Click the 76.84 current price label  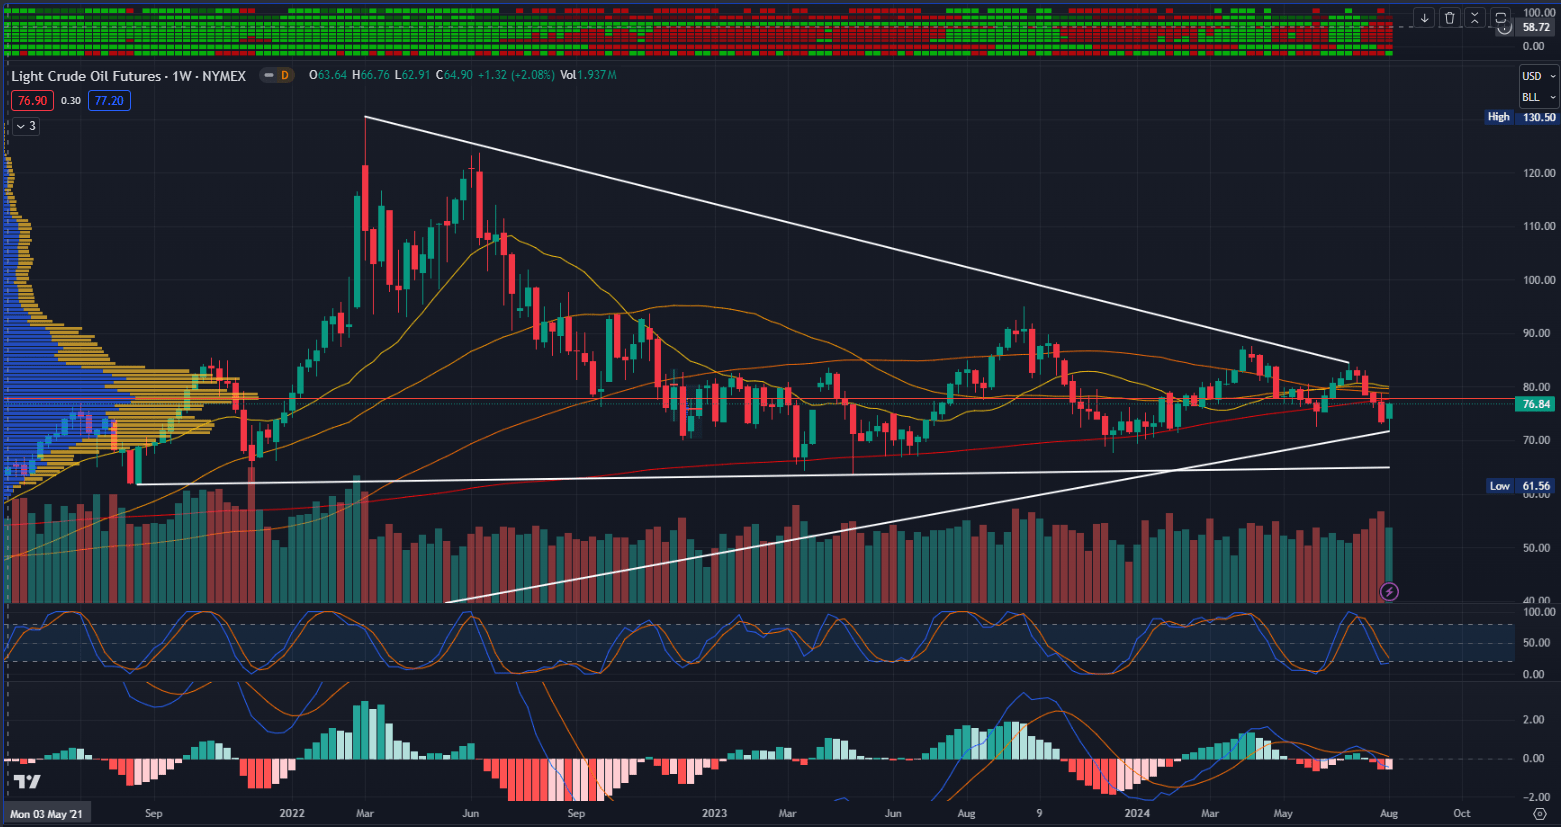tap(1535, 404)
